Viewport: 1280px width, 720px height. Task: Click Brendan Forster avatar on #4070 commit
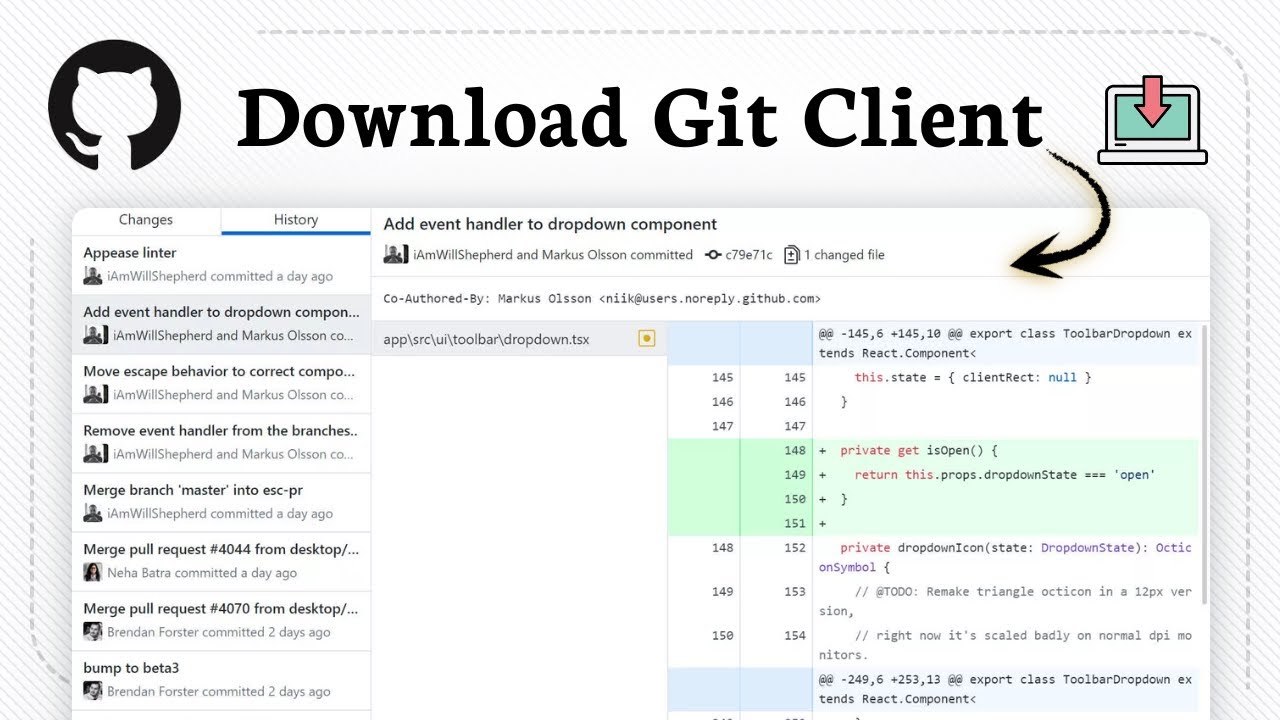click(93, 632)
